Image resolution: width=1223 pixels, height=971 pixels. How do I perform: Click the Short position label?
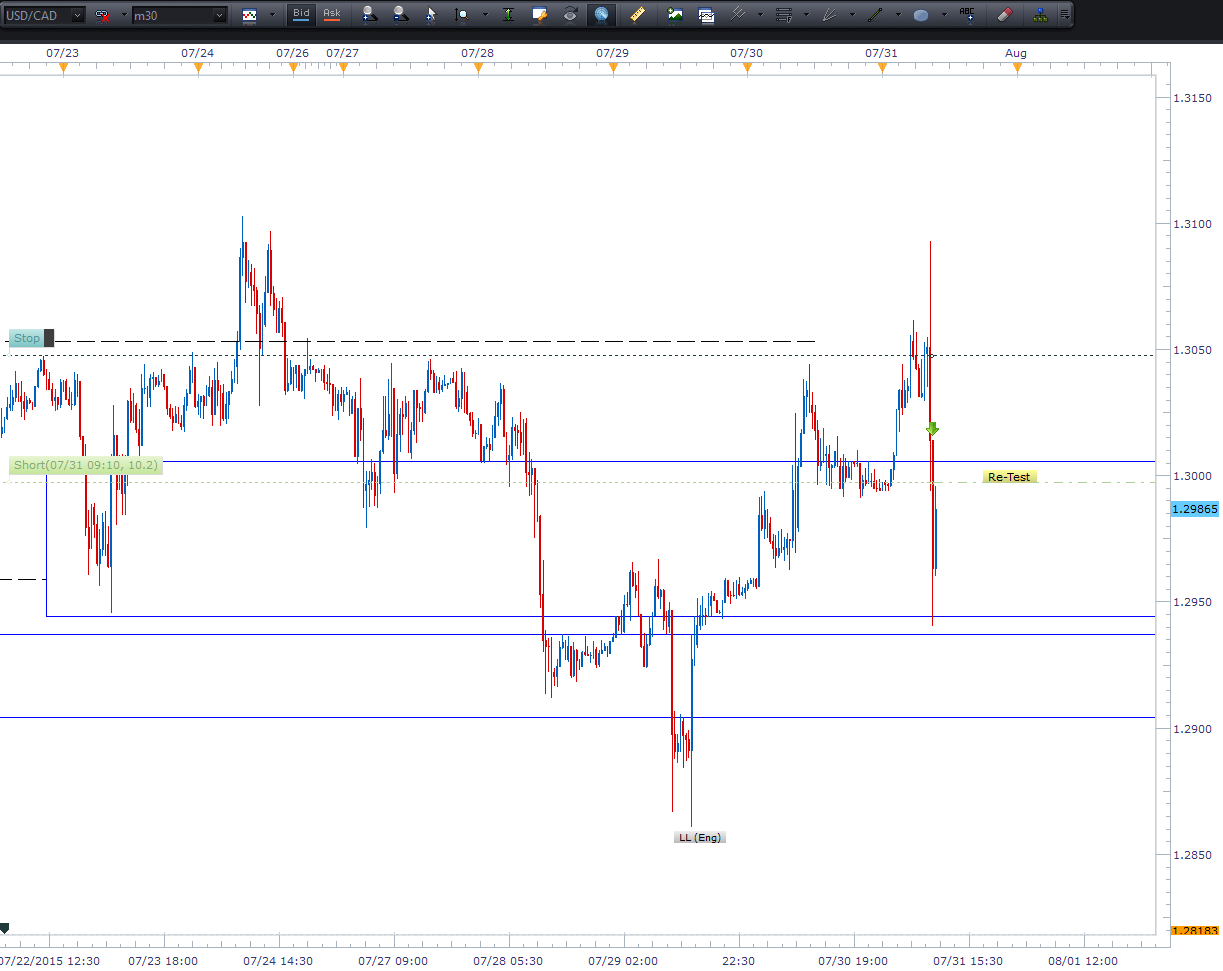tap(85, 465)
